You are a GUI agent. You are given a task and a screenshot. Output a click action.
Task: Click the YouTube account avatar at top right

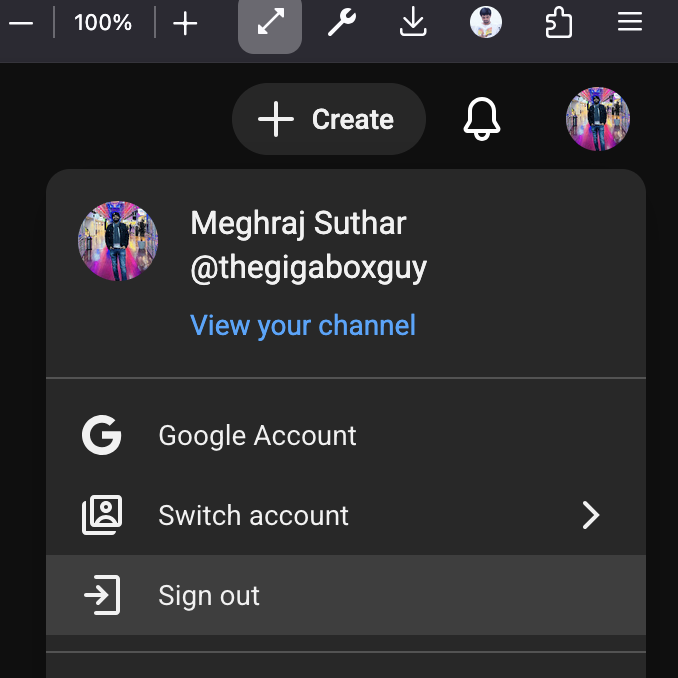pyautogui.click(x=598, y=119)
